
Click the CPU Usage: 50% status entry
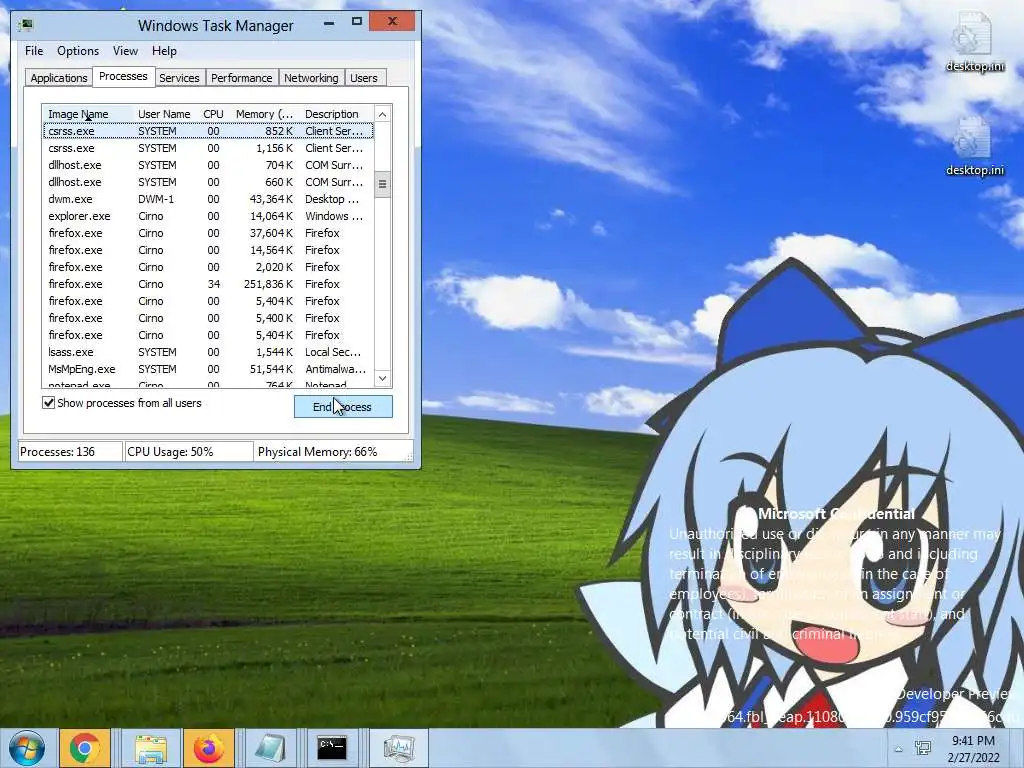click(x=189, y=452)
